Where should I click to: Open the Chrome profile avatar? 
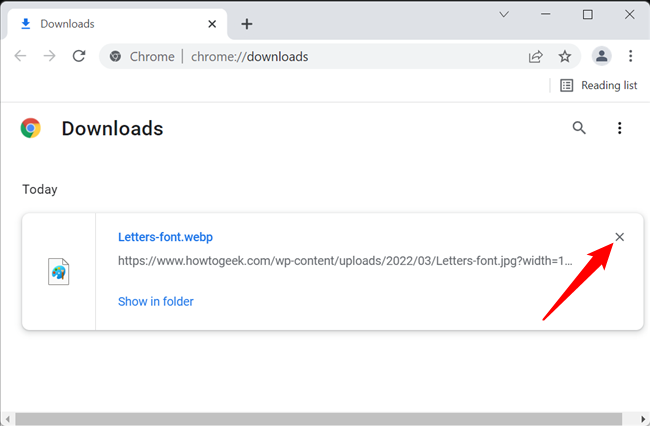pos(601,56)
